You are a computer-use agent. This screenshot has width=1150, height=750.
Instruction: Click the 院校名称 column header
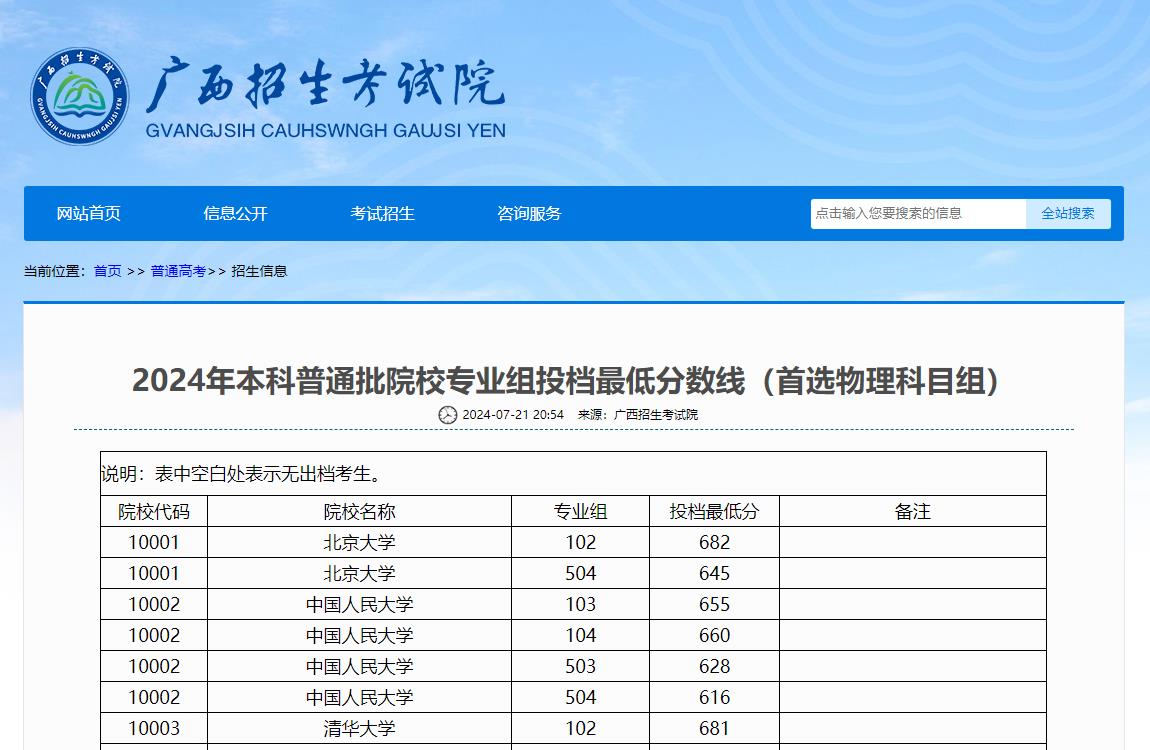coord(359,512)
